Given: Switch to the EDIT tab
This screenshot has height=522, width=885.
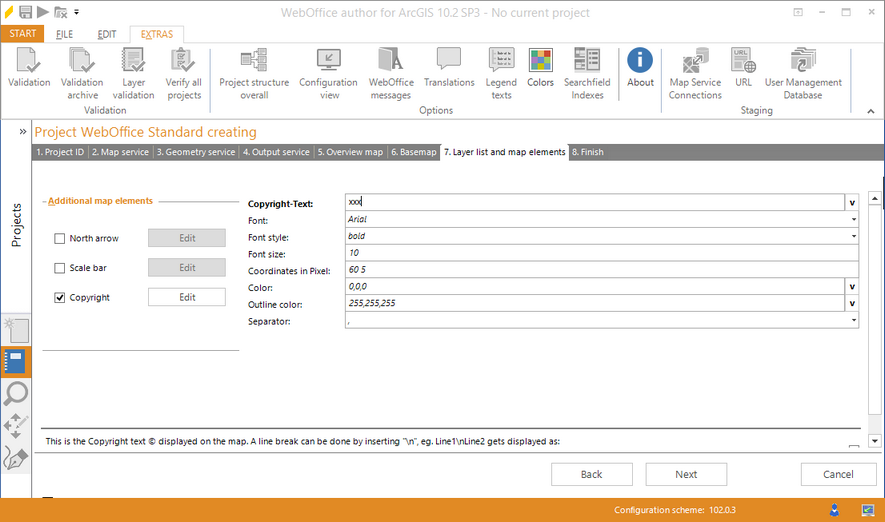Looking at the screenshot, I should [x=107, y=34].
